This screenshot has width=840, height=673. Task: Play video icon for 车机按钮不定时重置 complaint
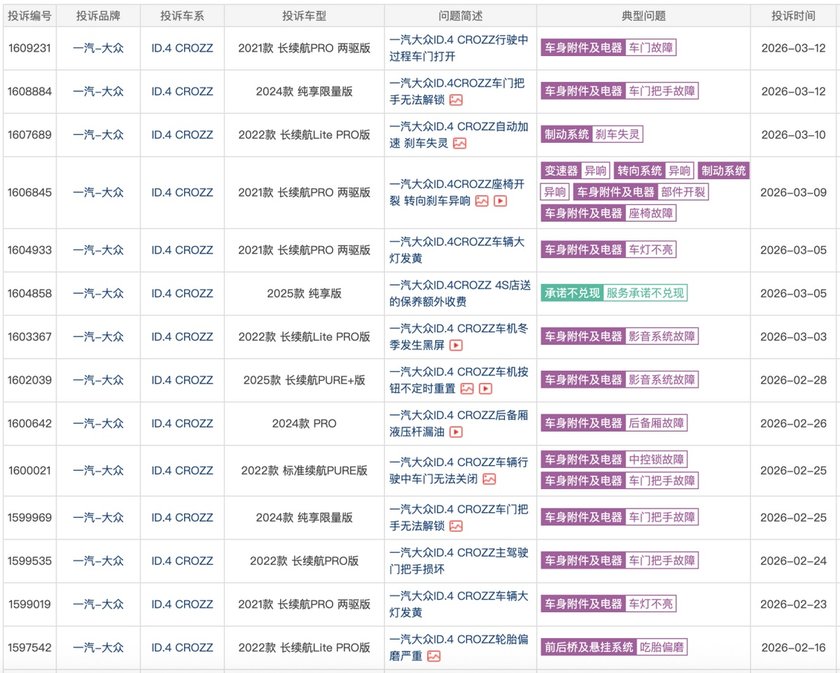click(485, 388)
